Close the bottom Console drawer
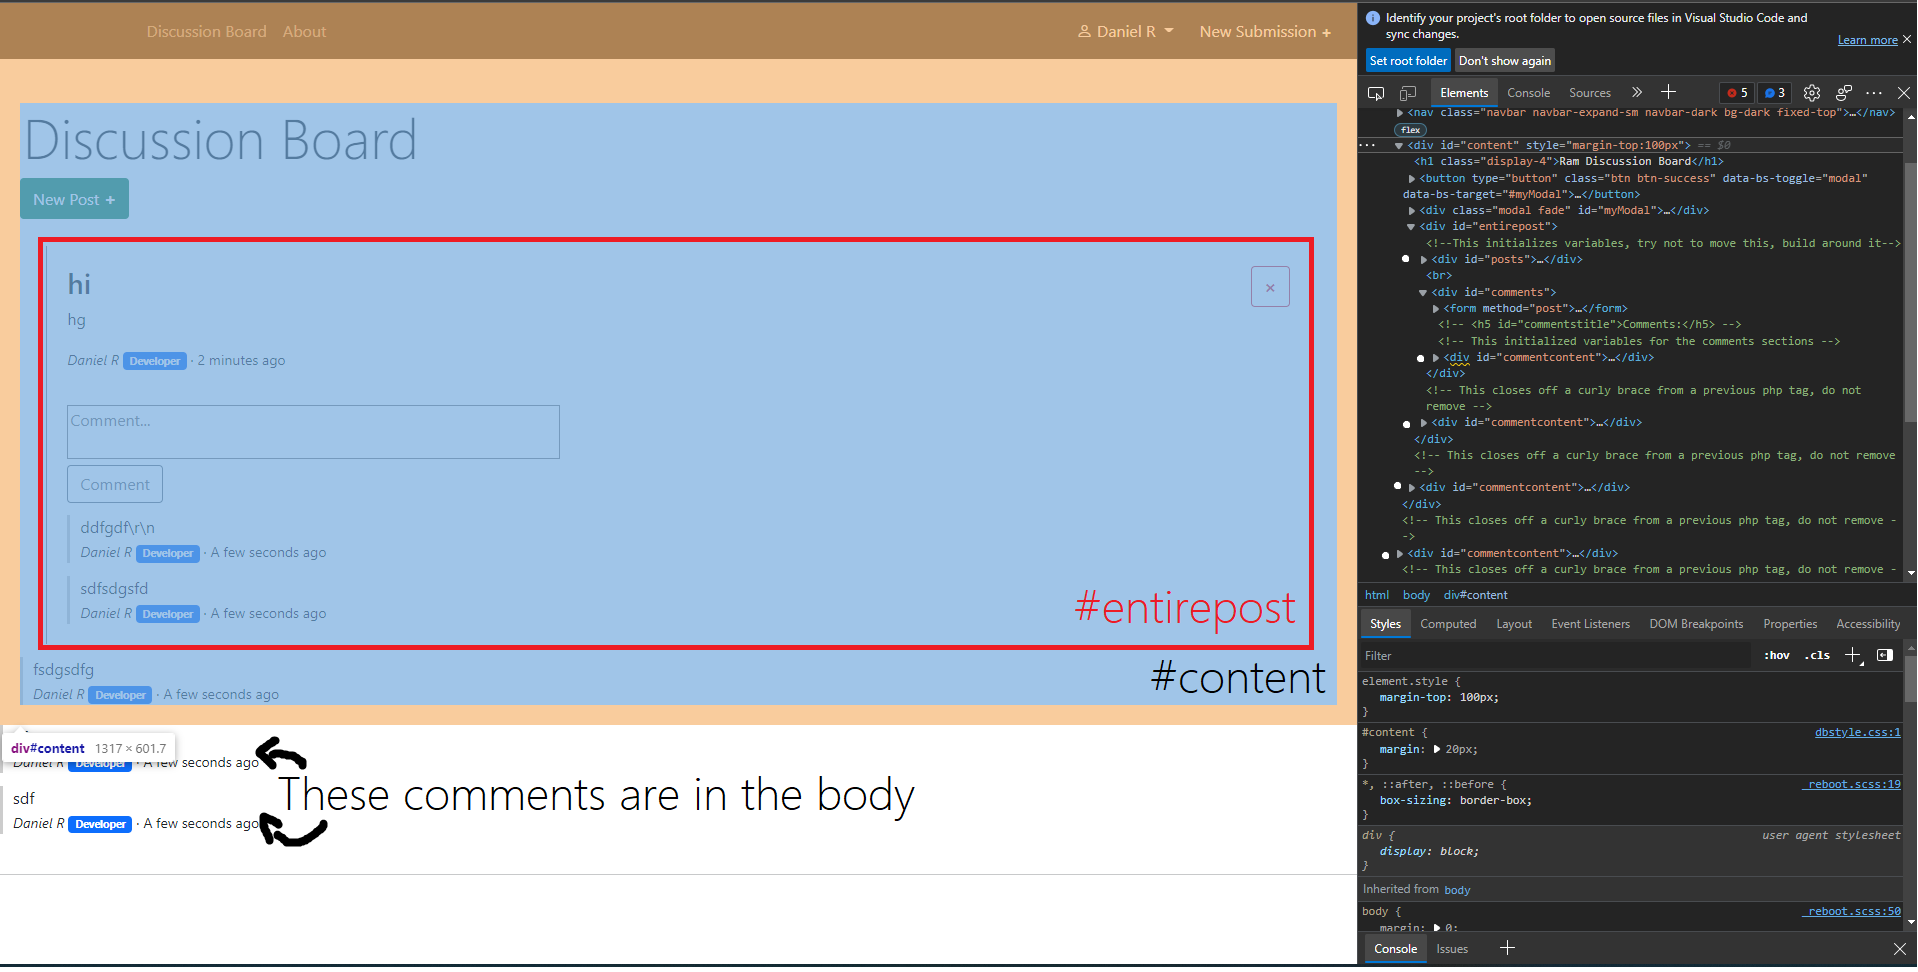This screenshot has width=1918, height=972. tap(1900, 948)
